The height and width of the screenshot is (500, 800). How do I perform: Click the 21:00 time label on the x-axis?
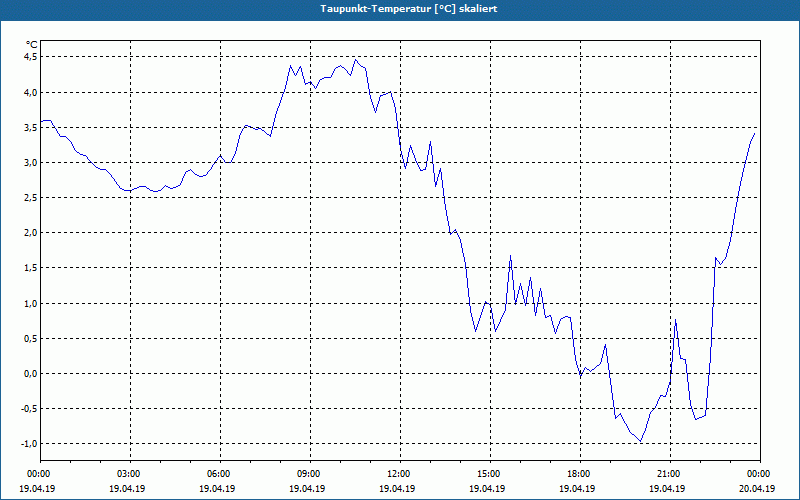point(670,474)
